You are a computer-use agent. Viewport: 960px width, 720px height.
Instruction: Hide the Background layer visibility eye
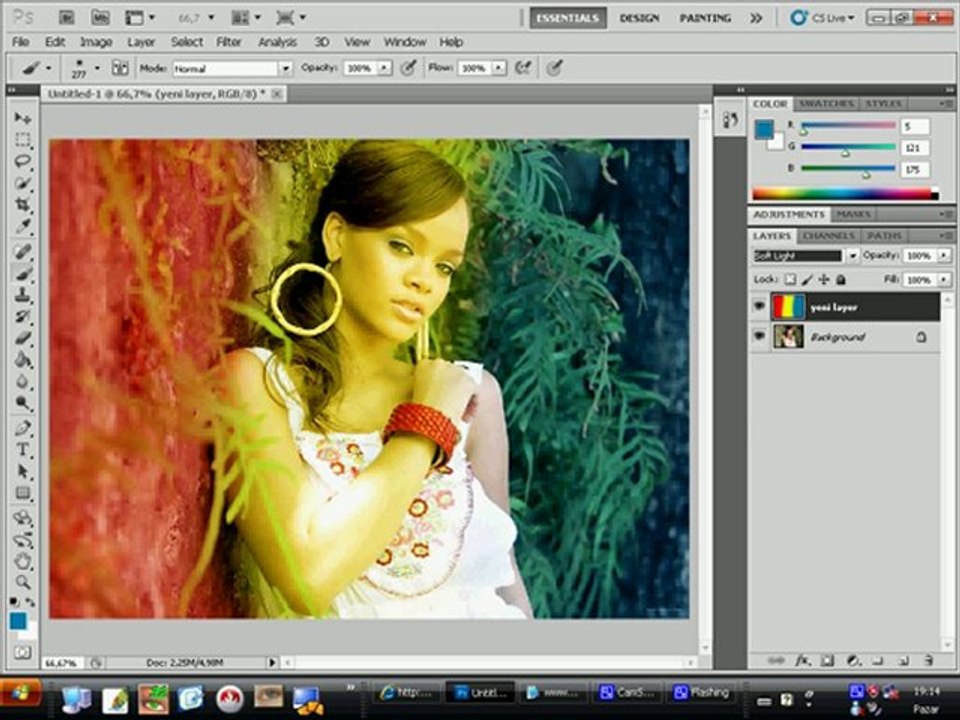tap(759, 336)
